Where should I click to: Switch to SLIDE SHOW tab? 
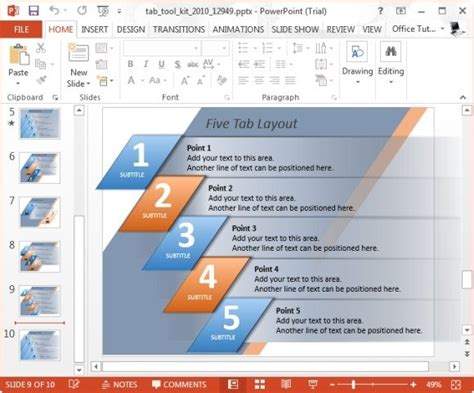click(x=295, y=29)
